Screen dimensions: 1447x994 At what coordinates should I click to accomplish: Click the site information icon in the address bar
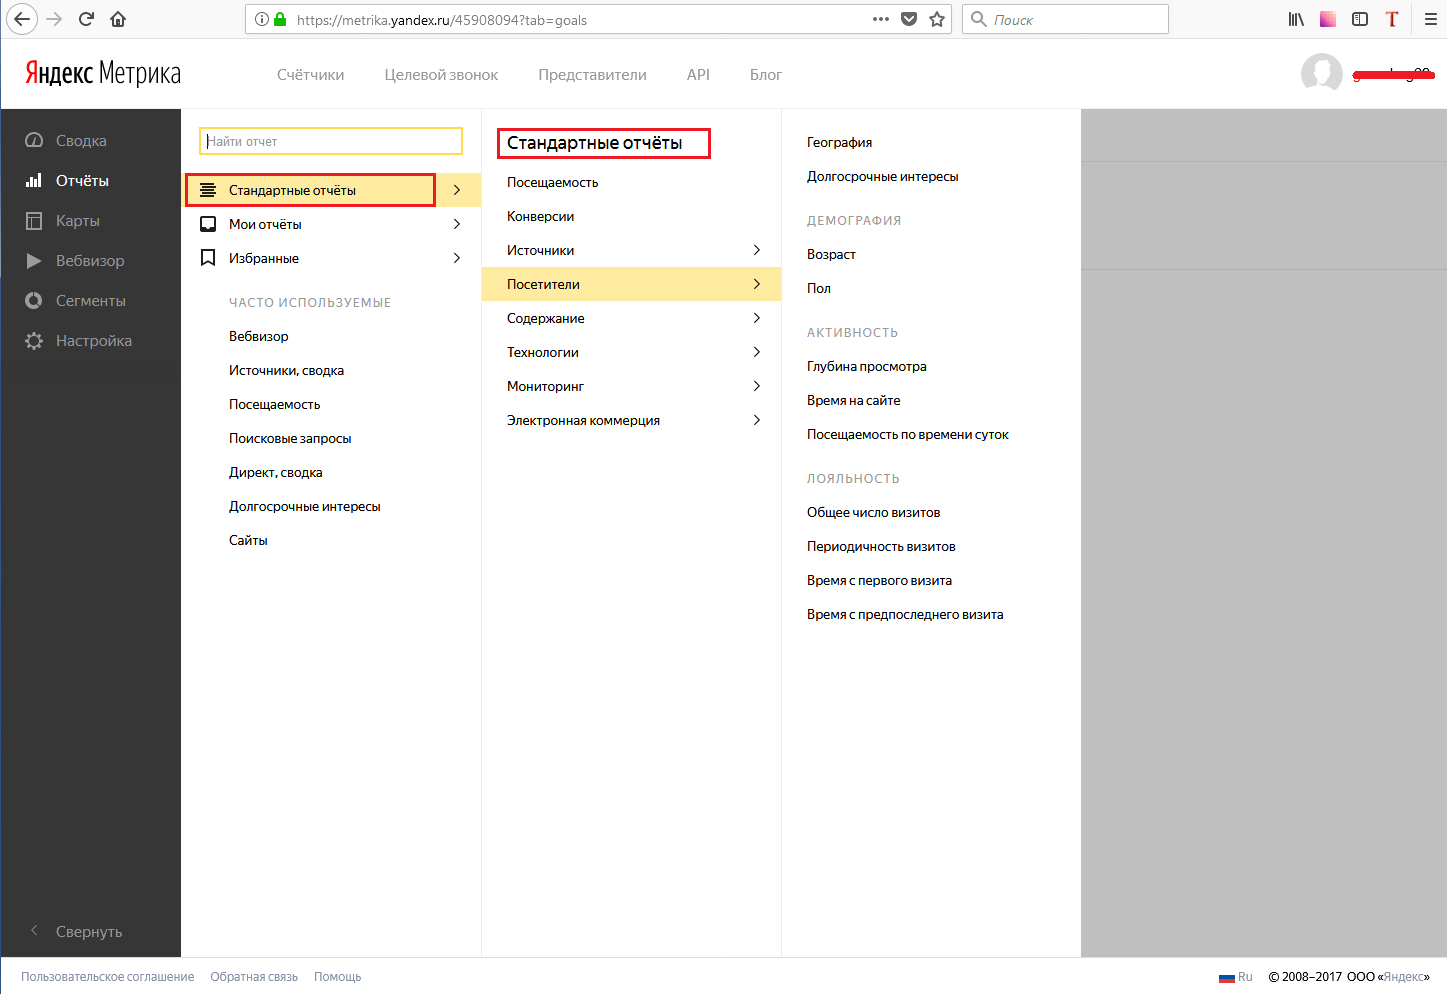(x=262, y=19)
